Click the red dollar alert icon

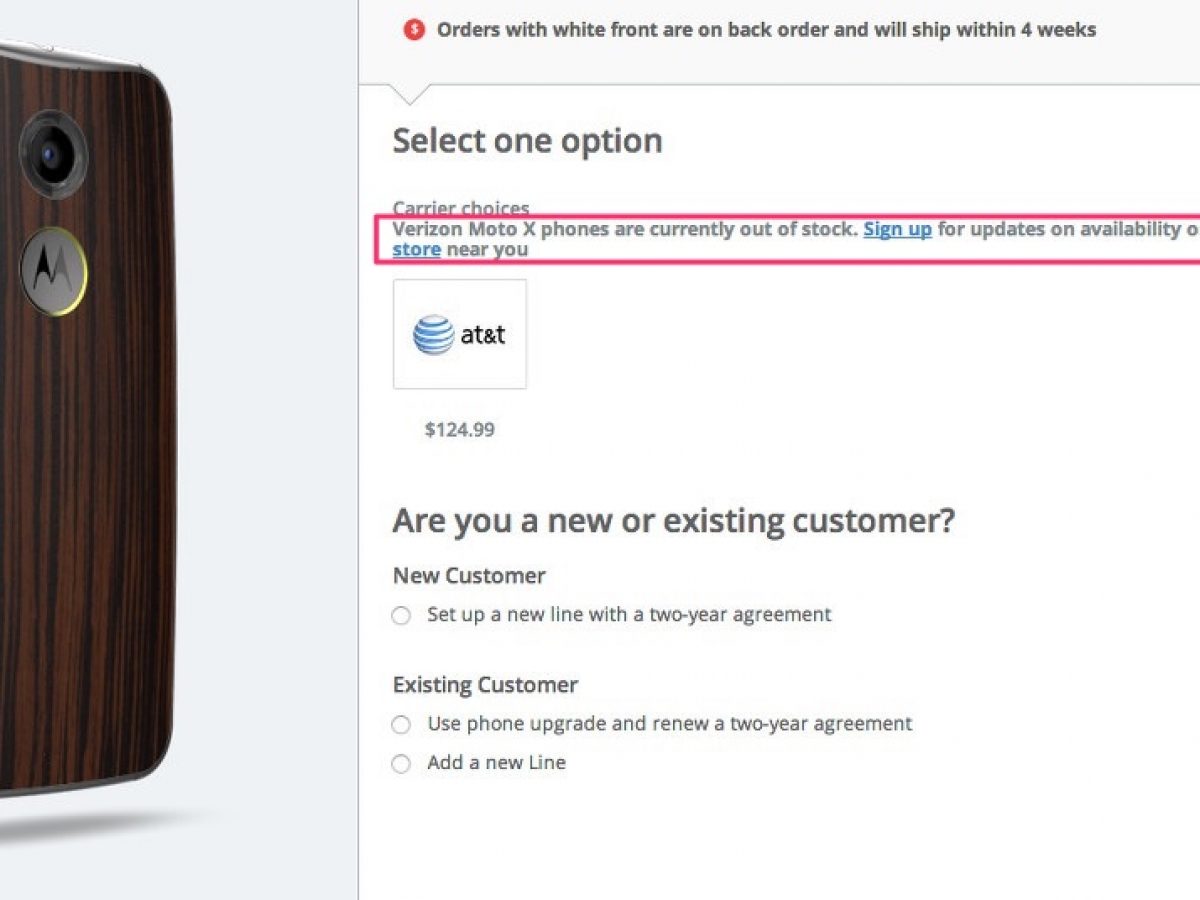pos(414,30)
